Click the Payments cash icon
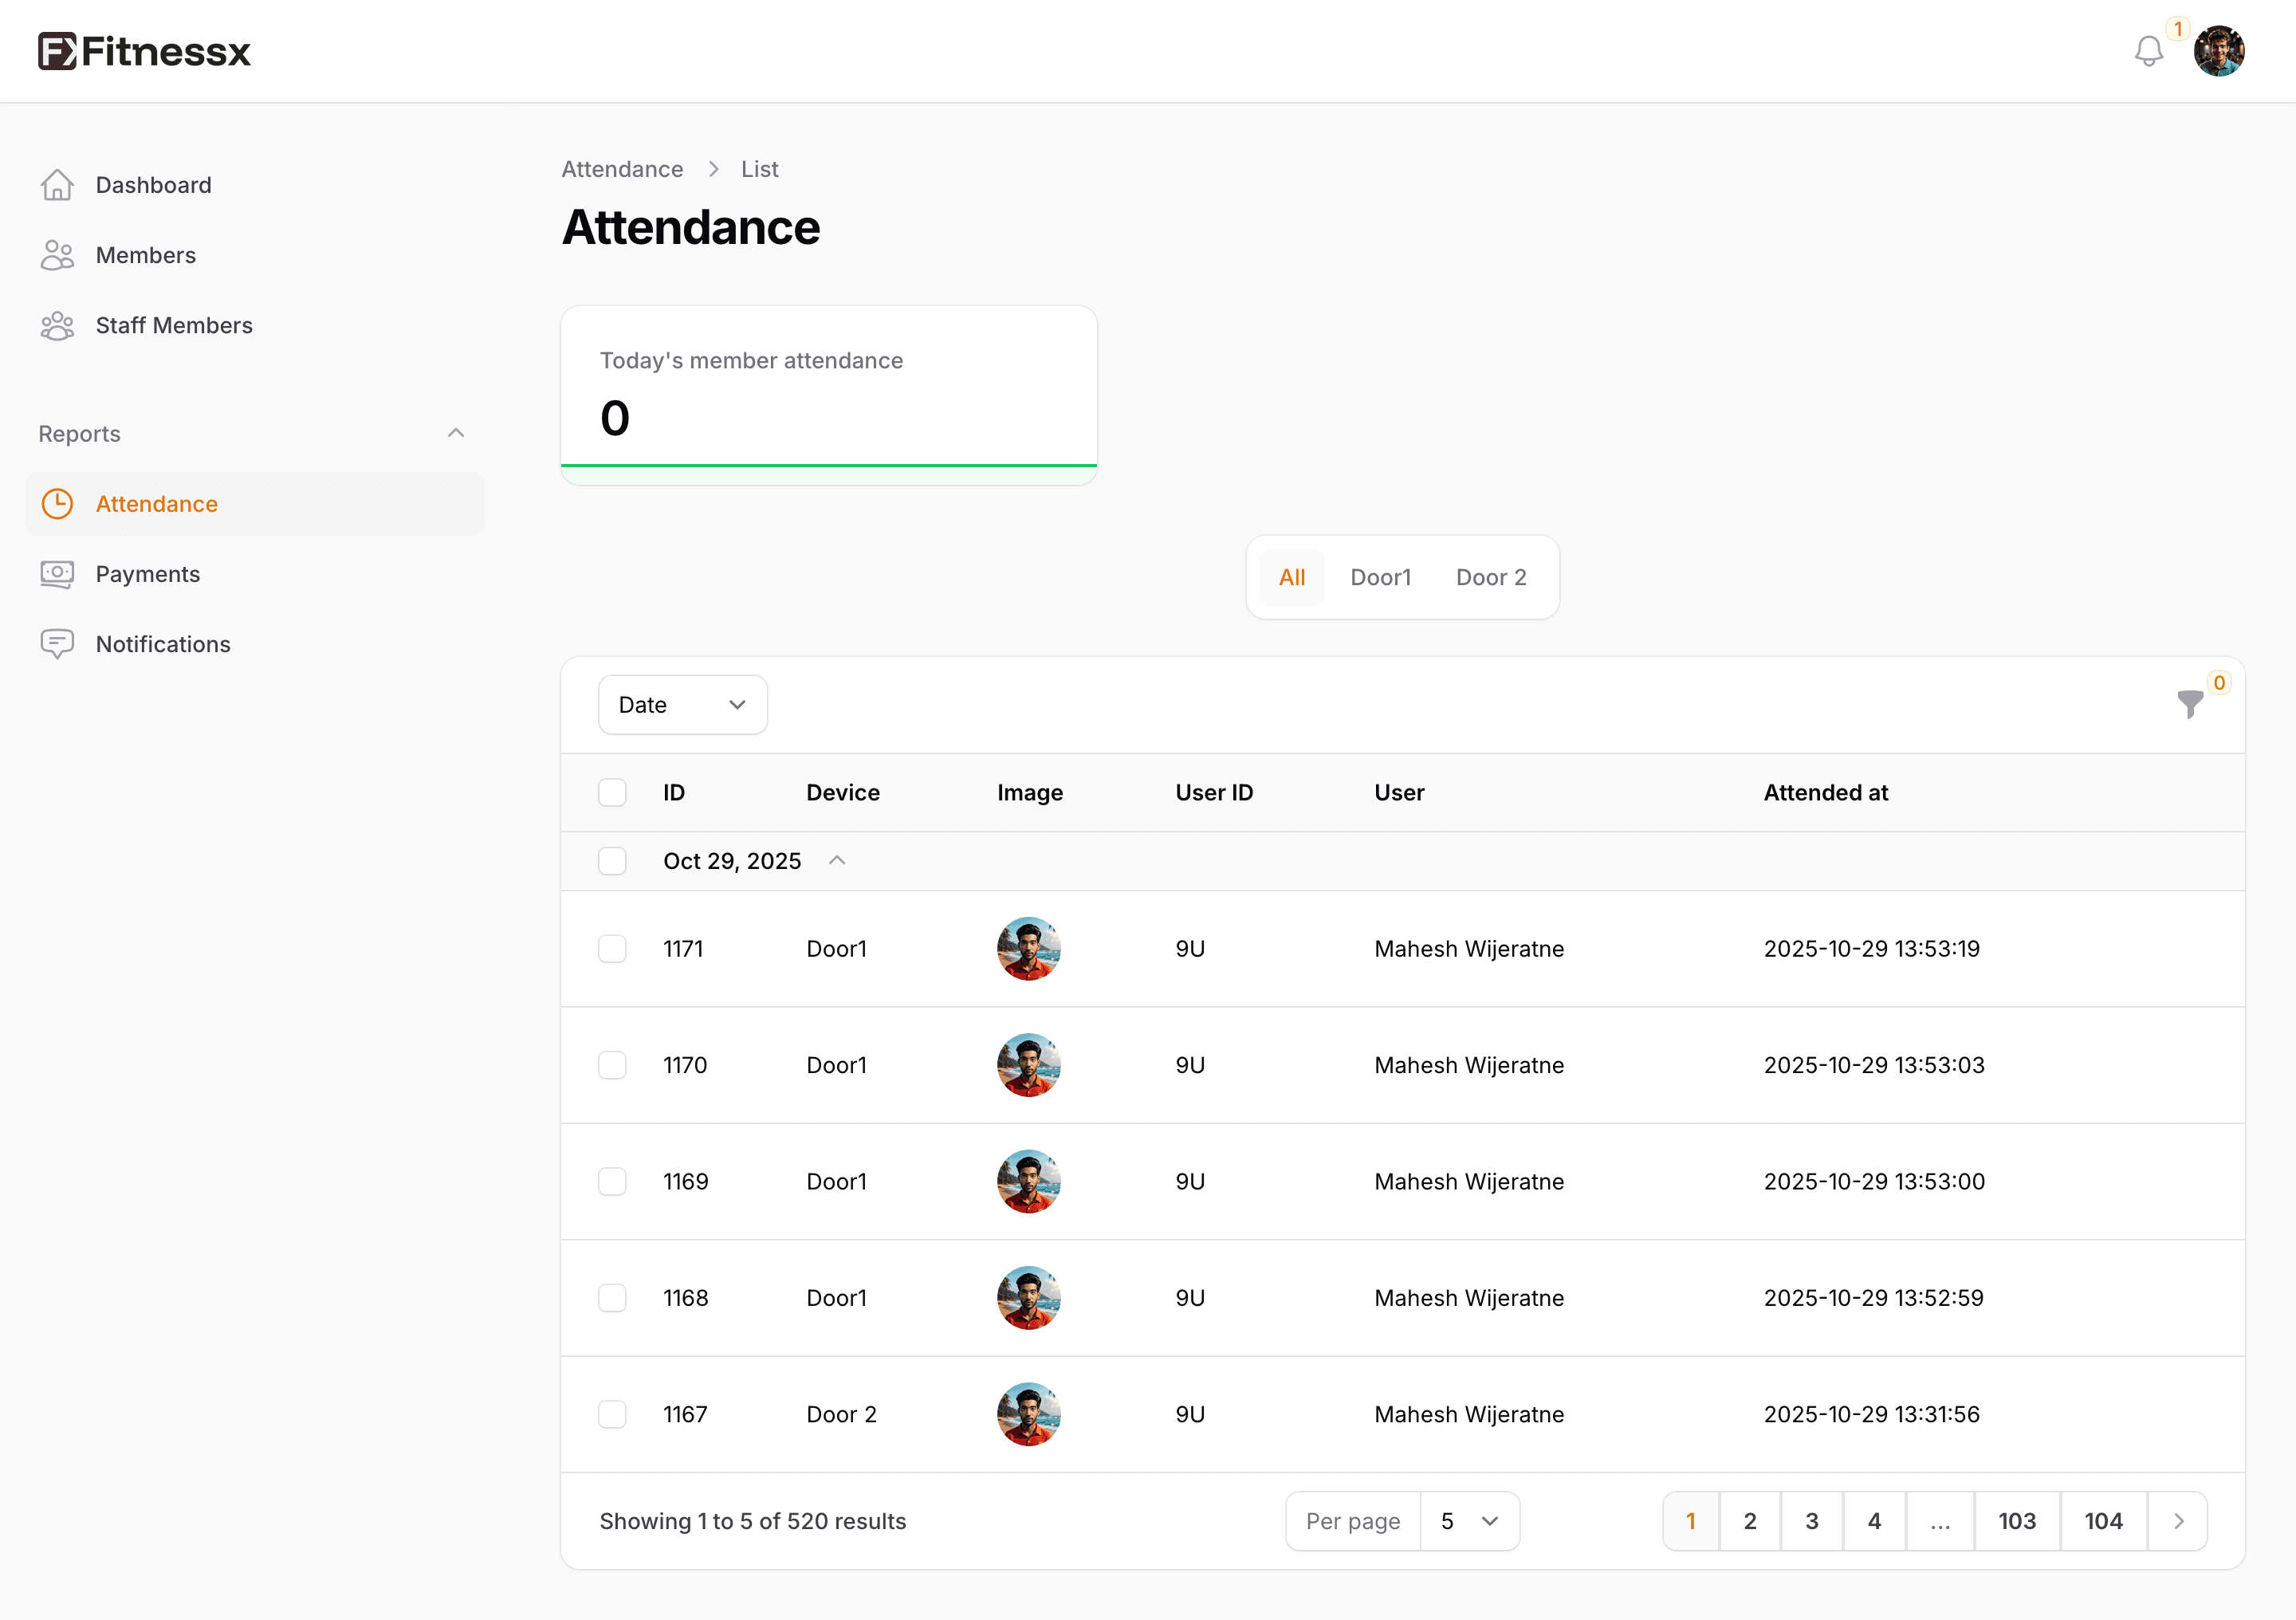The height and width of the screenshot is (1620, 2296). [57, 574]
